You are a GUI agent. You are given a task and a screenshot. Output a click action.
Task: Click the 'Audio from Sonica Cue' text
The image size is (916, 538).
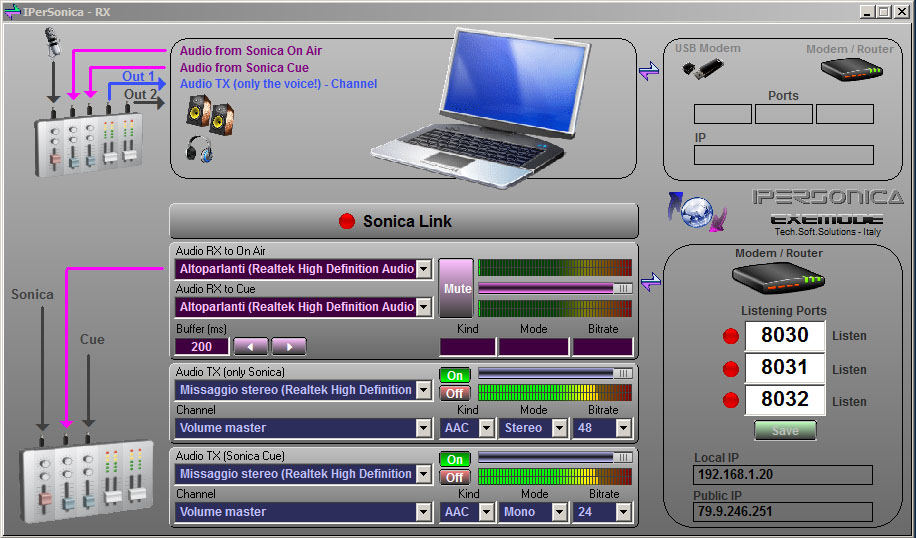[244, 68]
